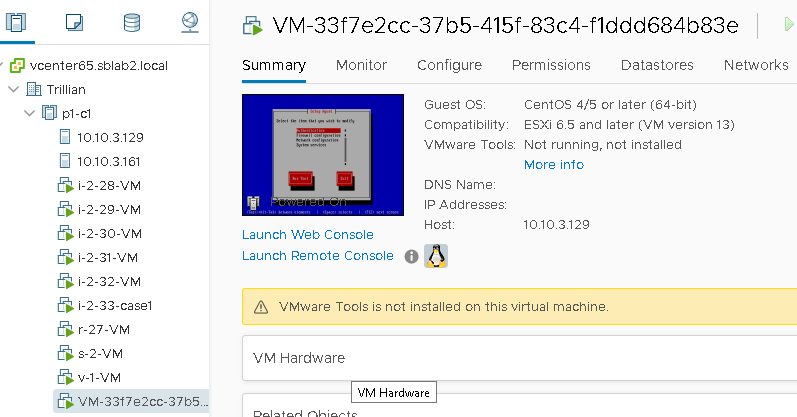
Task: Click the VM icon for i-2-28-VM
Action: [x=66, y=186]
